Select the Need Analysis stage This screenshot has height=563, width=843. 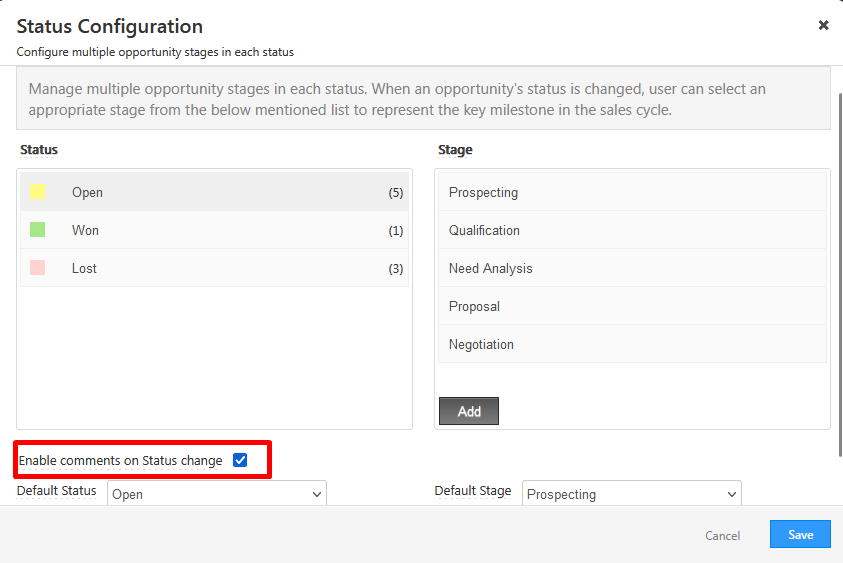point(632,268)
